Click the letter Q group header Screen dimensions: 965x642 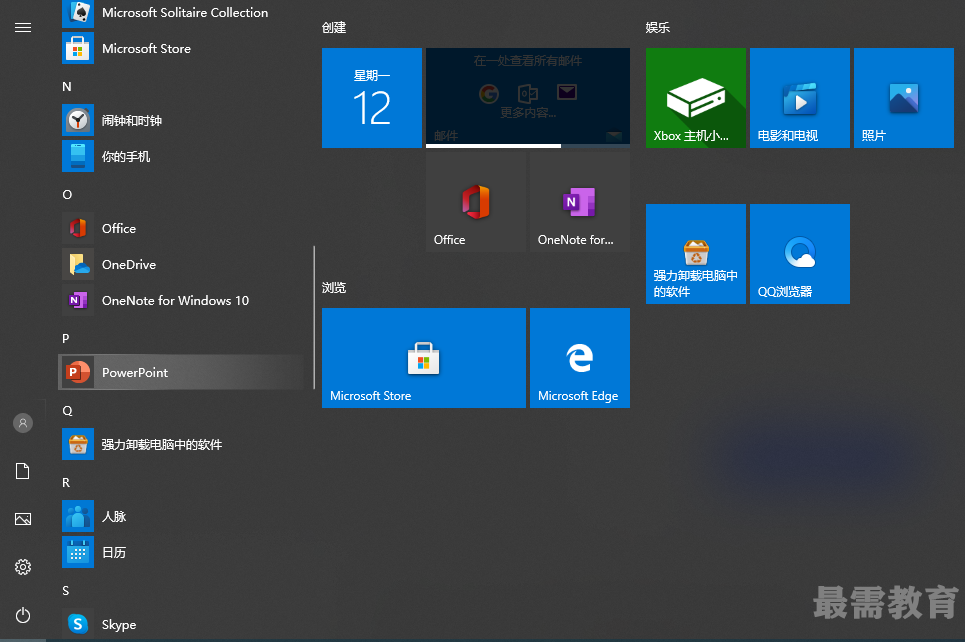coord(67,411)
